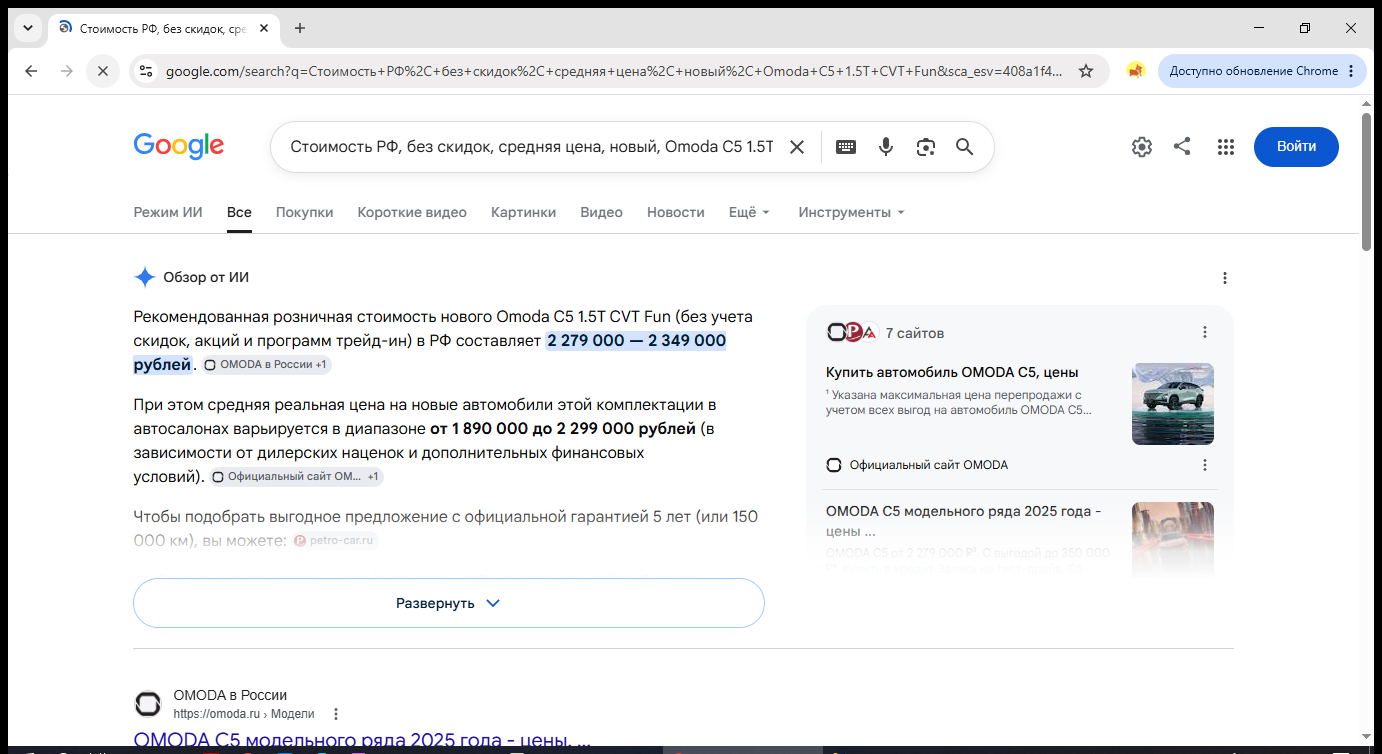The image size is (1382, 754).
Task: Open link Купить автомобиль OMODA C5, цены
Action: click(952, 373)
